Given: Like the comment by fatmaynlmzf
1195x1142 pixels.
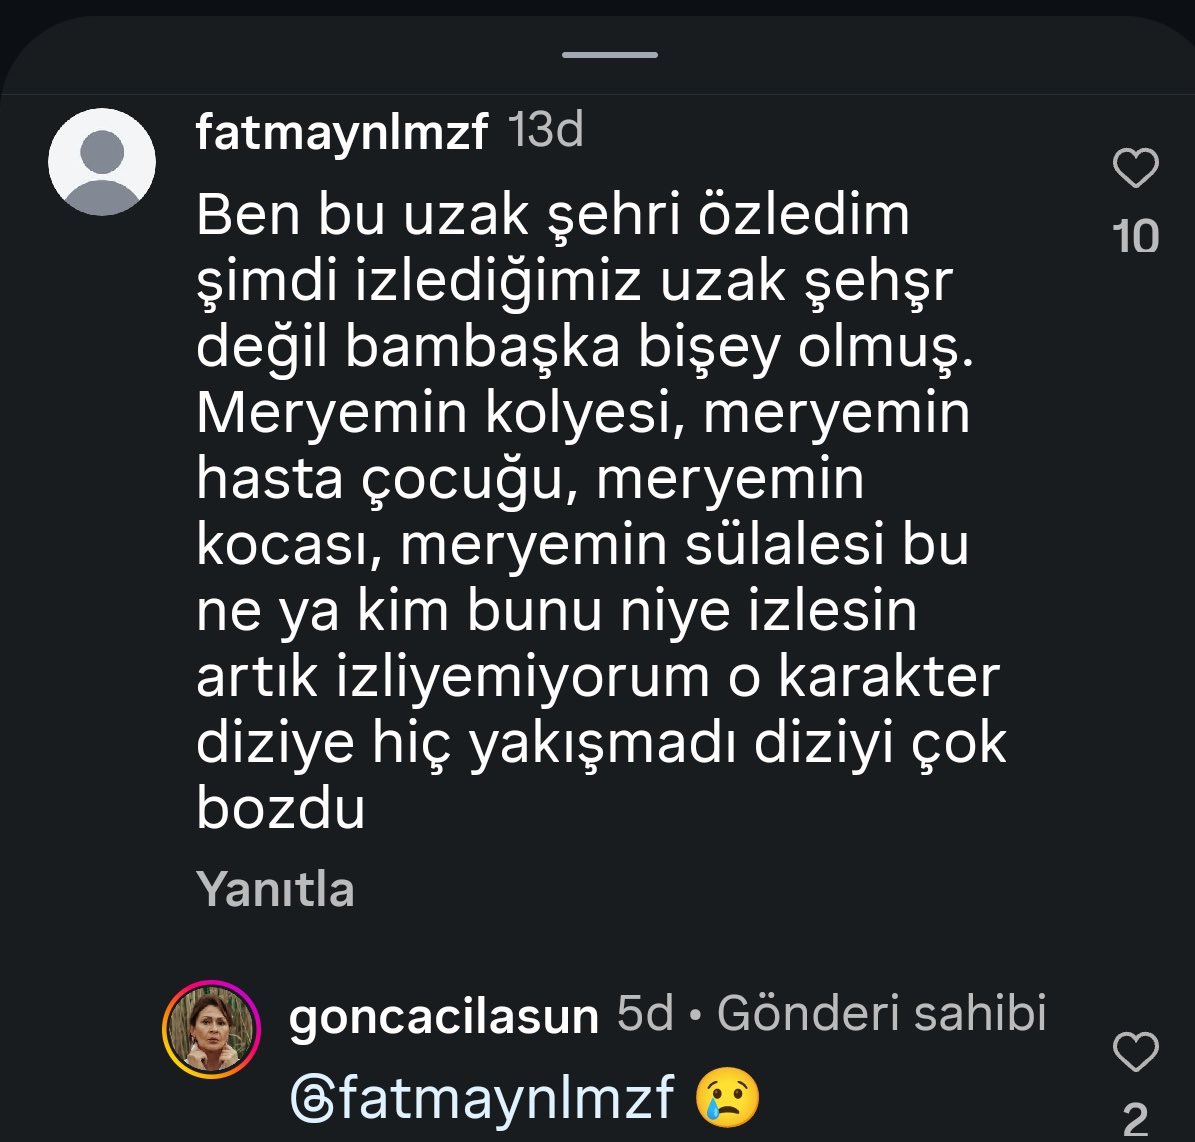Looking at the screenshot, I should pos(1135,169).
